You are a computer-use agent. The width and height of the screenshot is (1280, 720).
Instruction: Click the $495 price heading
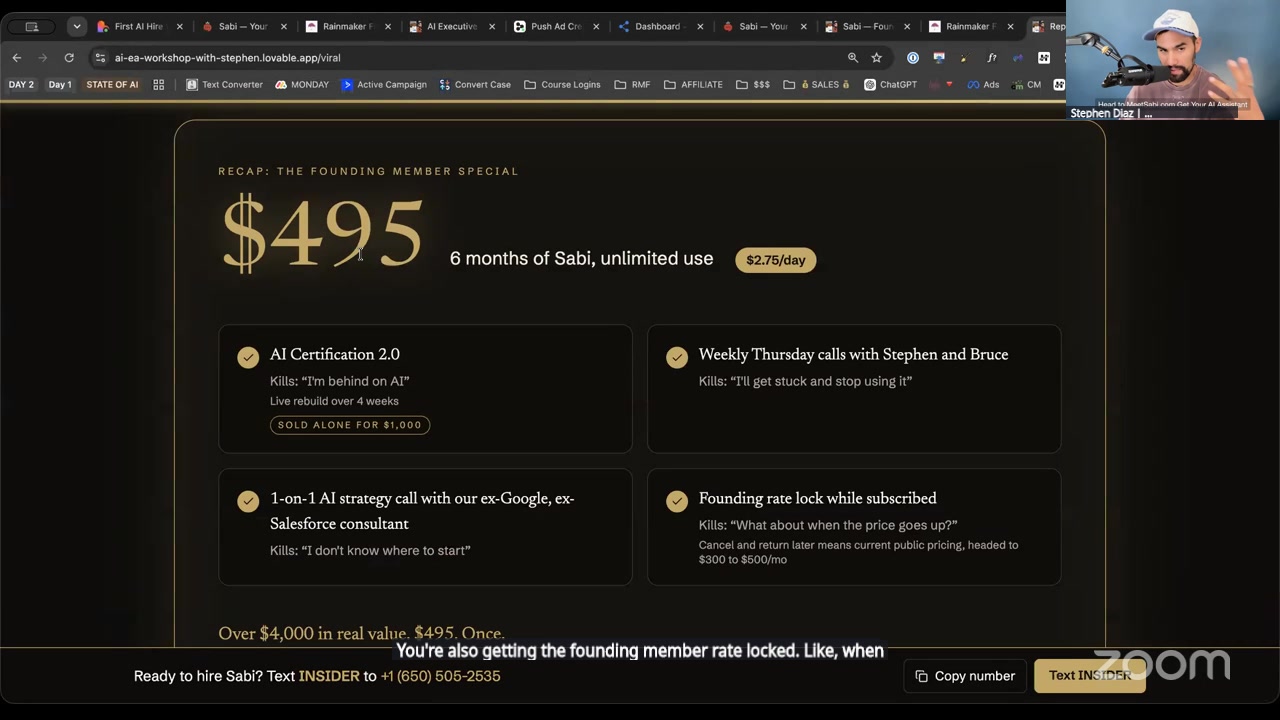322,235
